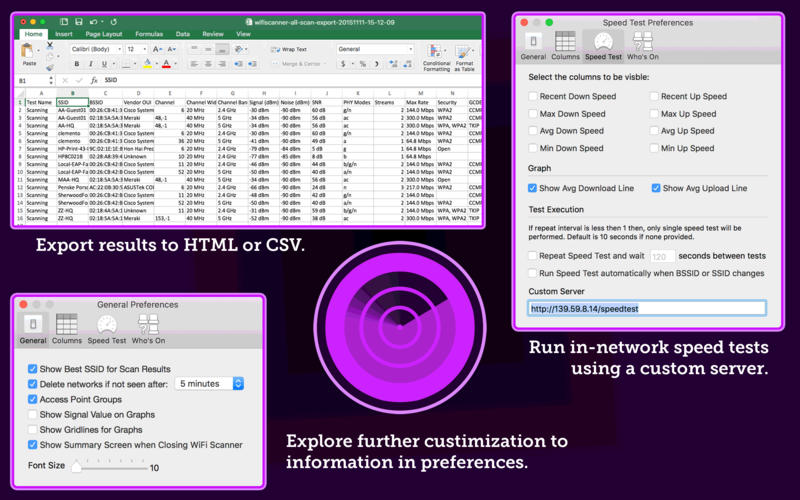This screenshot has height=500, width=800.
Task: Adjust the Font Size slider
Action: (x=77, y=466)
